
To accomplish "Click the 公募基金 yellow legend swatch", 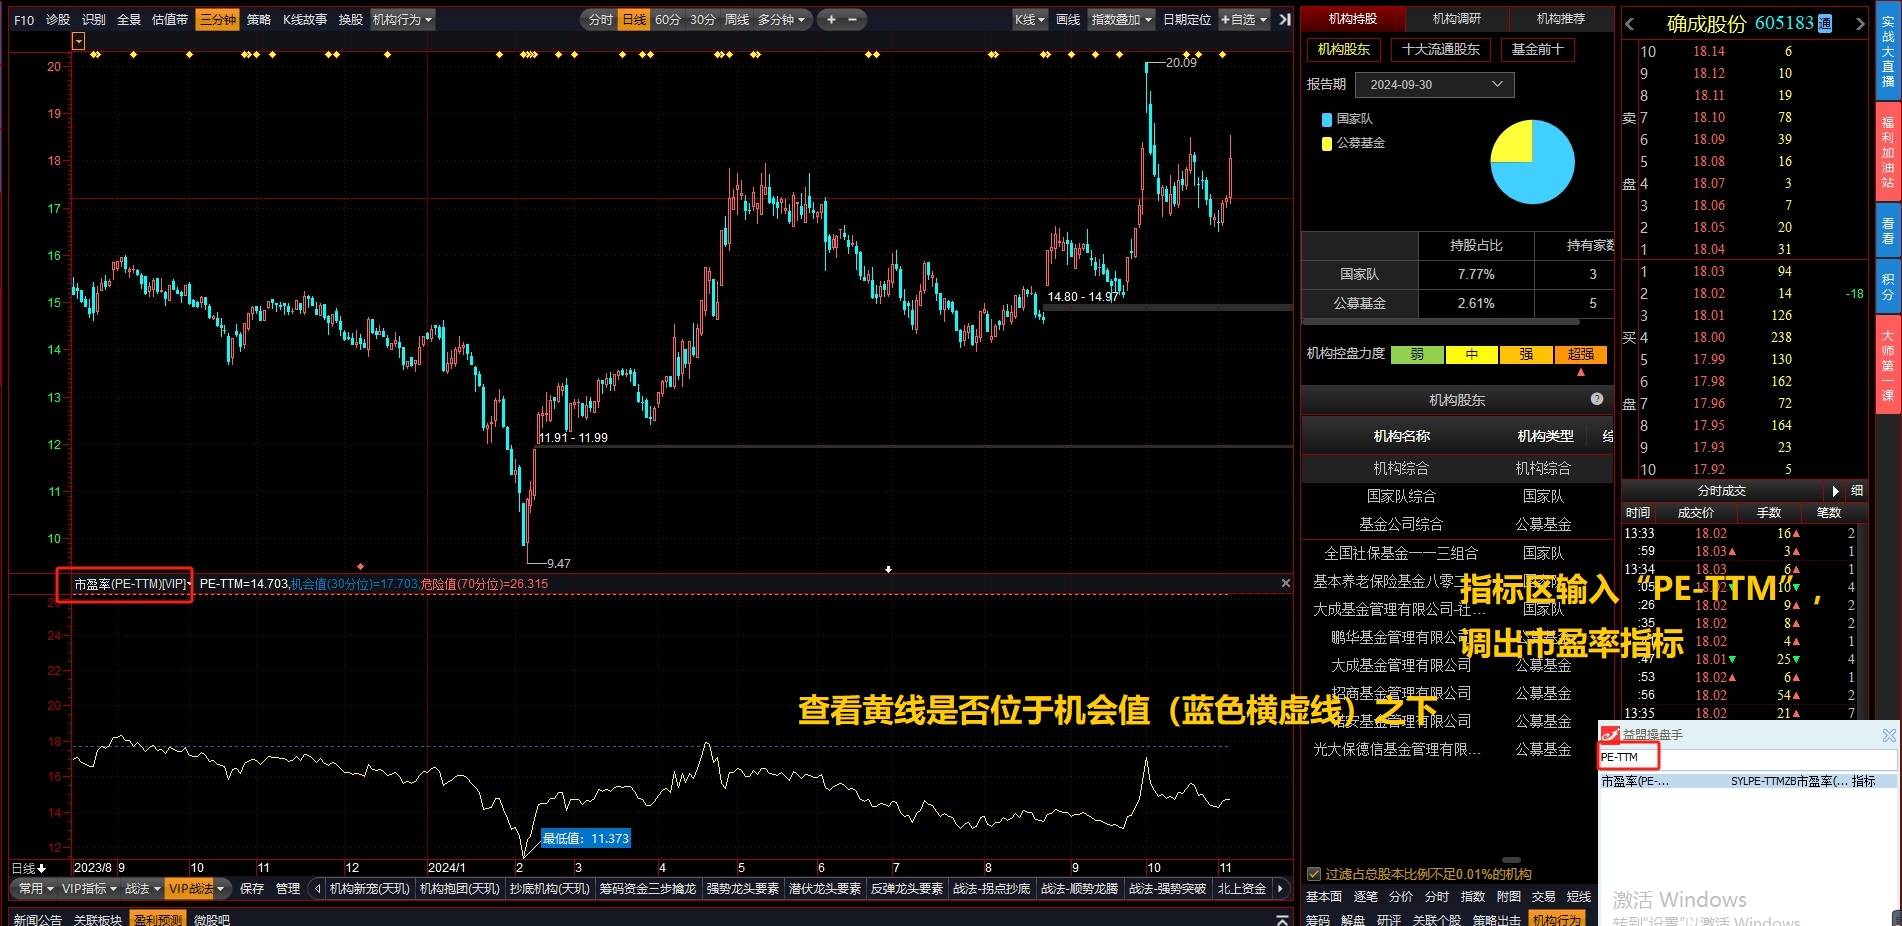I will pyautogui.click(x=1327, y=144).
